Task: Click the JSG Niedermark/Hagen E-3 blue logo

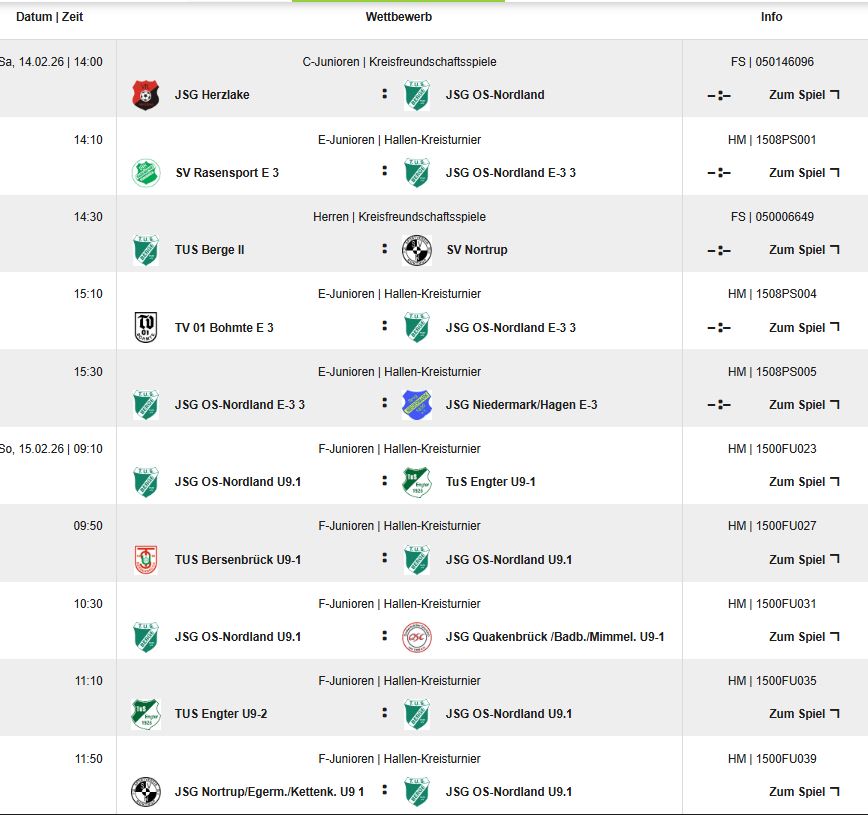Action: (416, 405)
